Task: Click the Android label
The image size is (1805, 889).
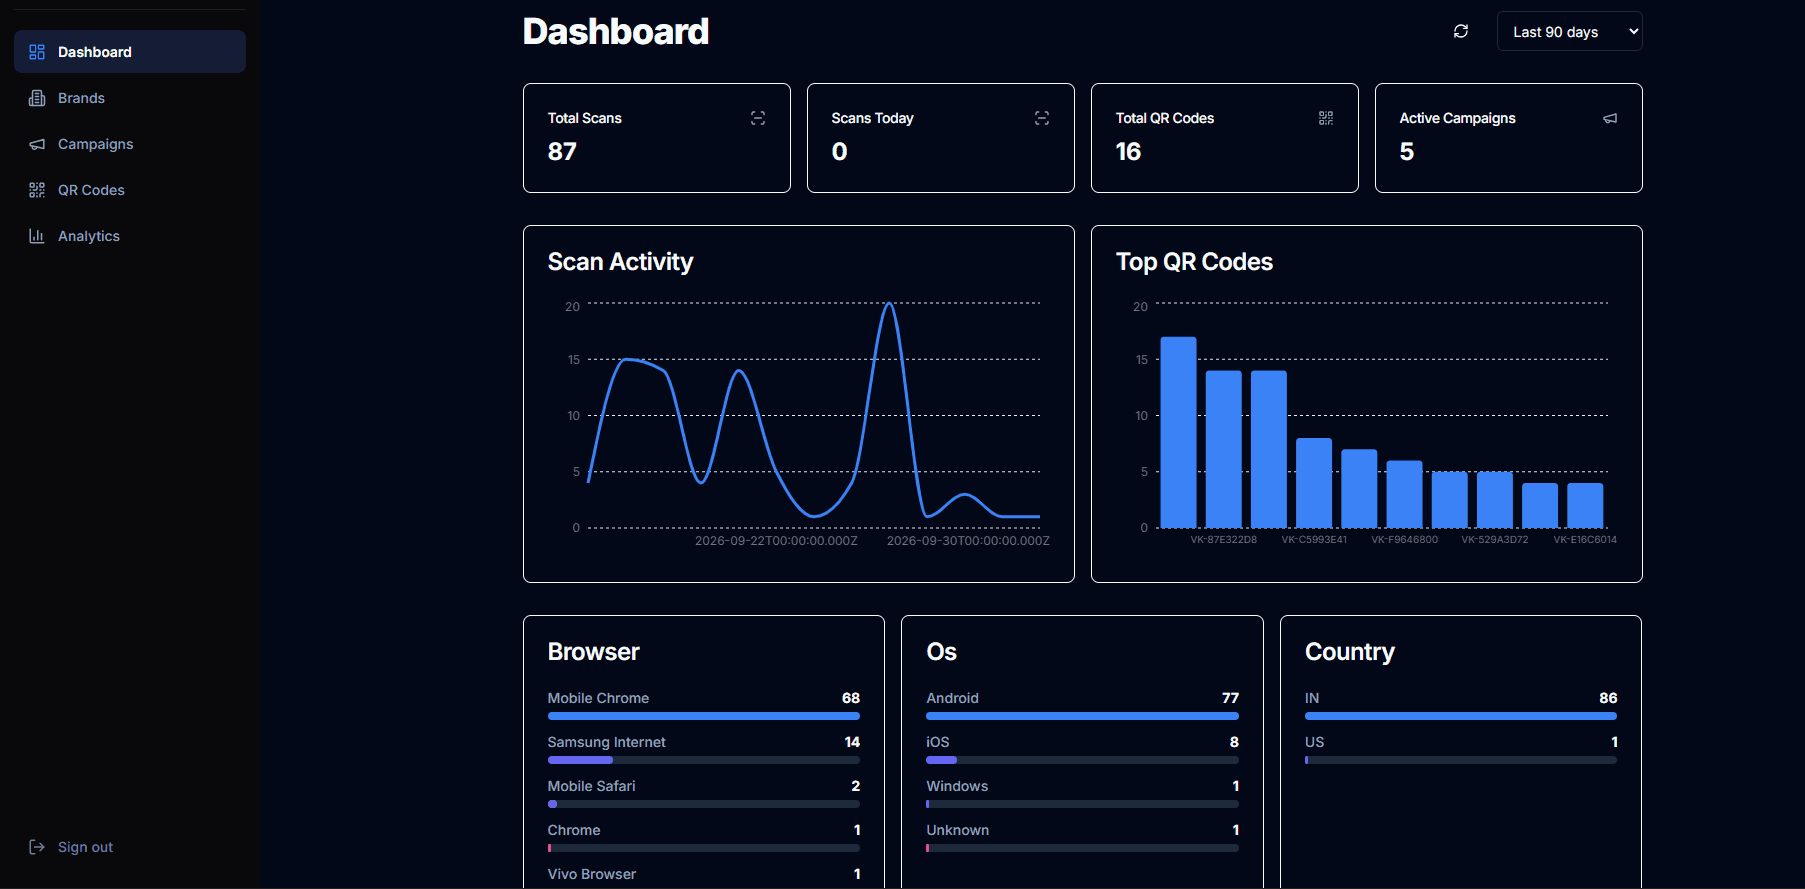Action: tap(952, 698)
